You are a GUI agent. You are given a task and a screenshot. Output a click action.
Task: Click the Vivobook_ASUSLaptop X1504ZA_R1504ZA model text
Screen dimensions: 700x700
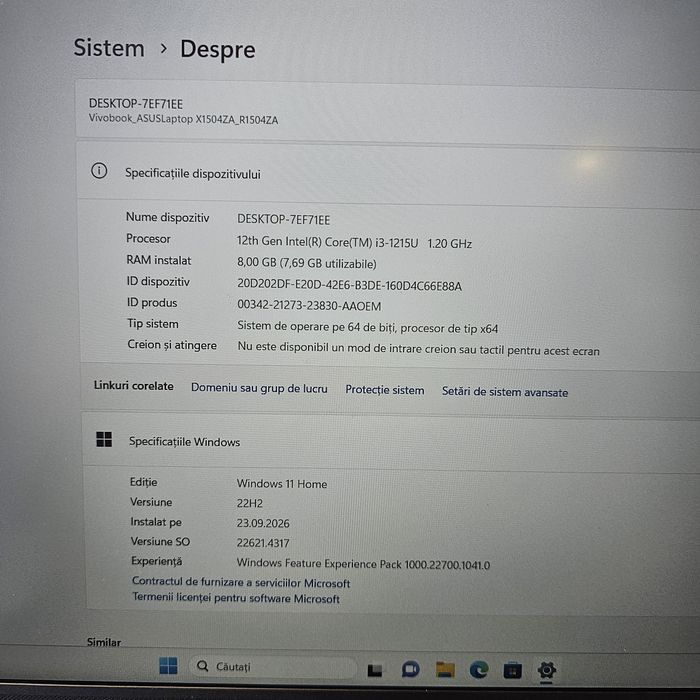tap(183, 119)
